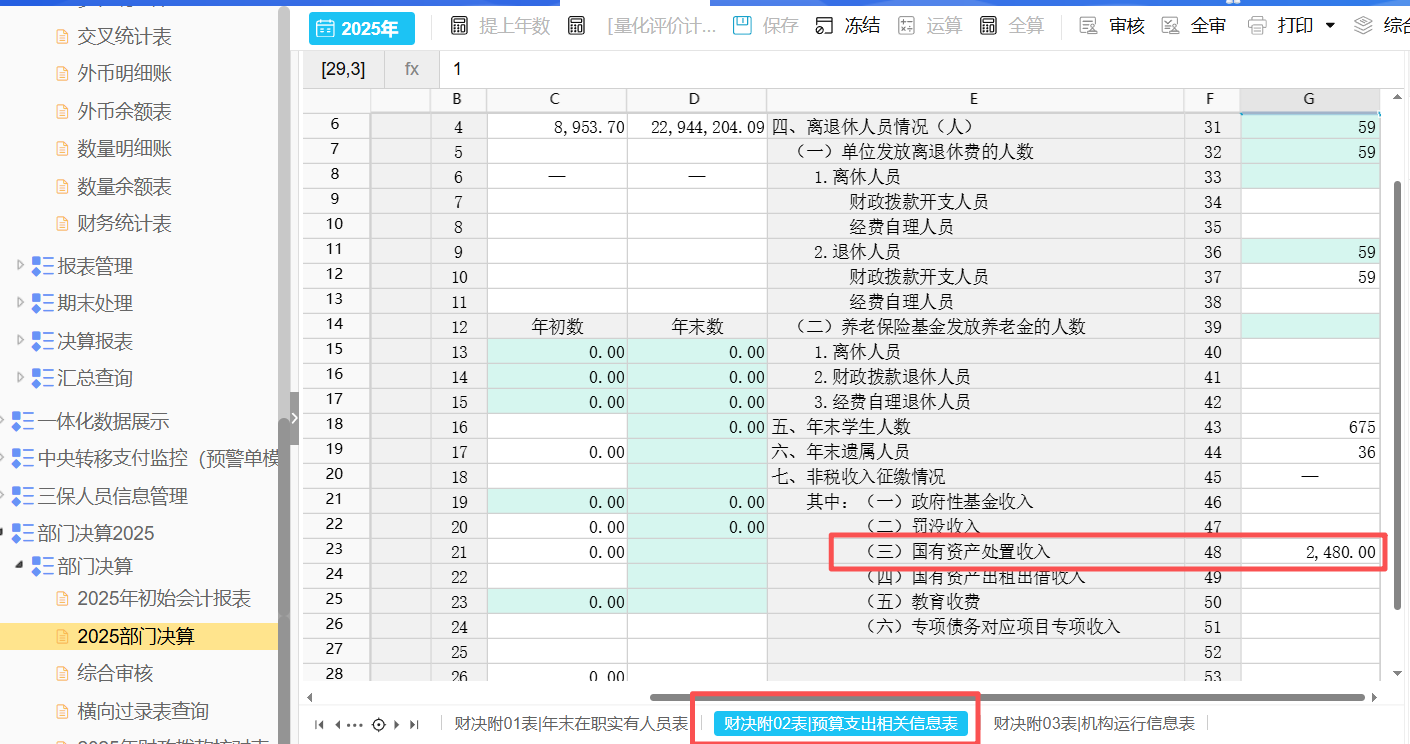
Task: Click the cell with value 675
Action: [x=1310, y=427]
